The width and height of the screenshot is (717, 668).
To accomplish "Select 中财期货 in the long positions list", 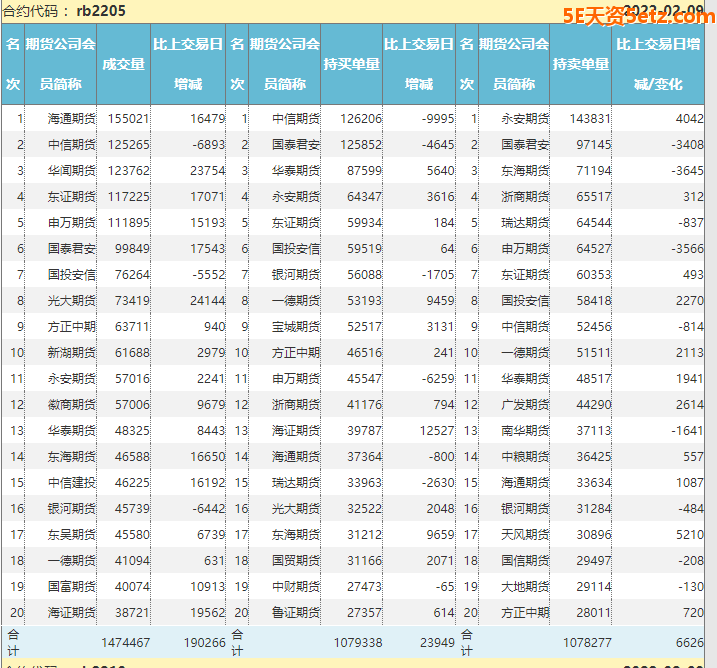I will (296, 586).
